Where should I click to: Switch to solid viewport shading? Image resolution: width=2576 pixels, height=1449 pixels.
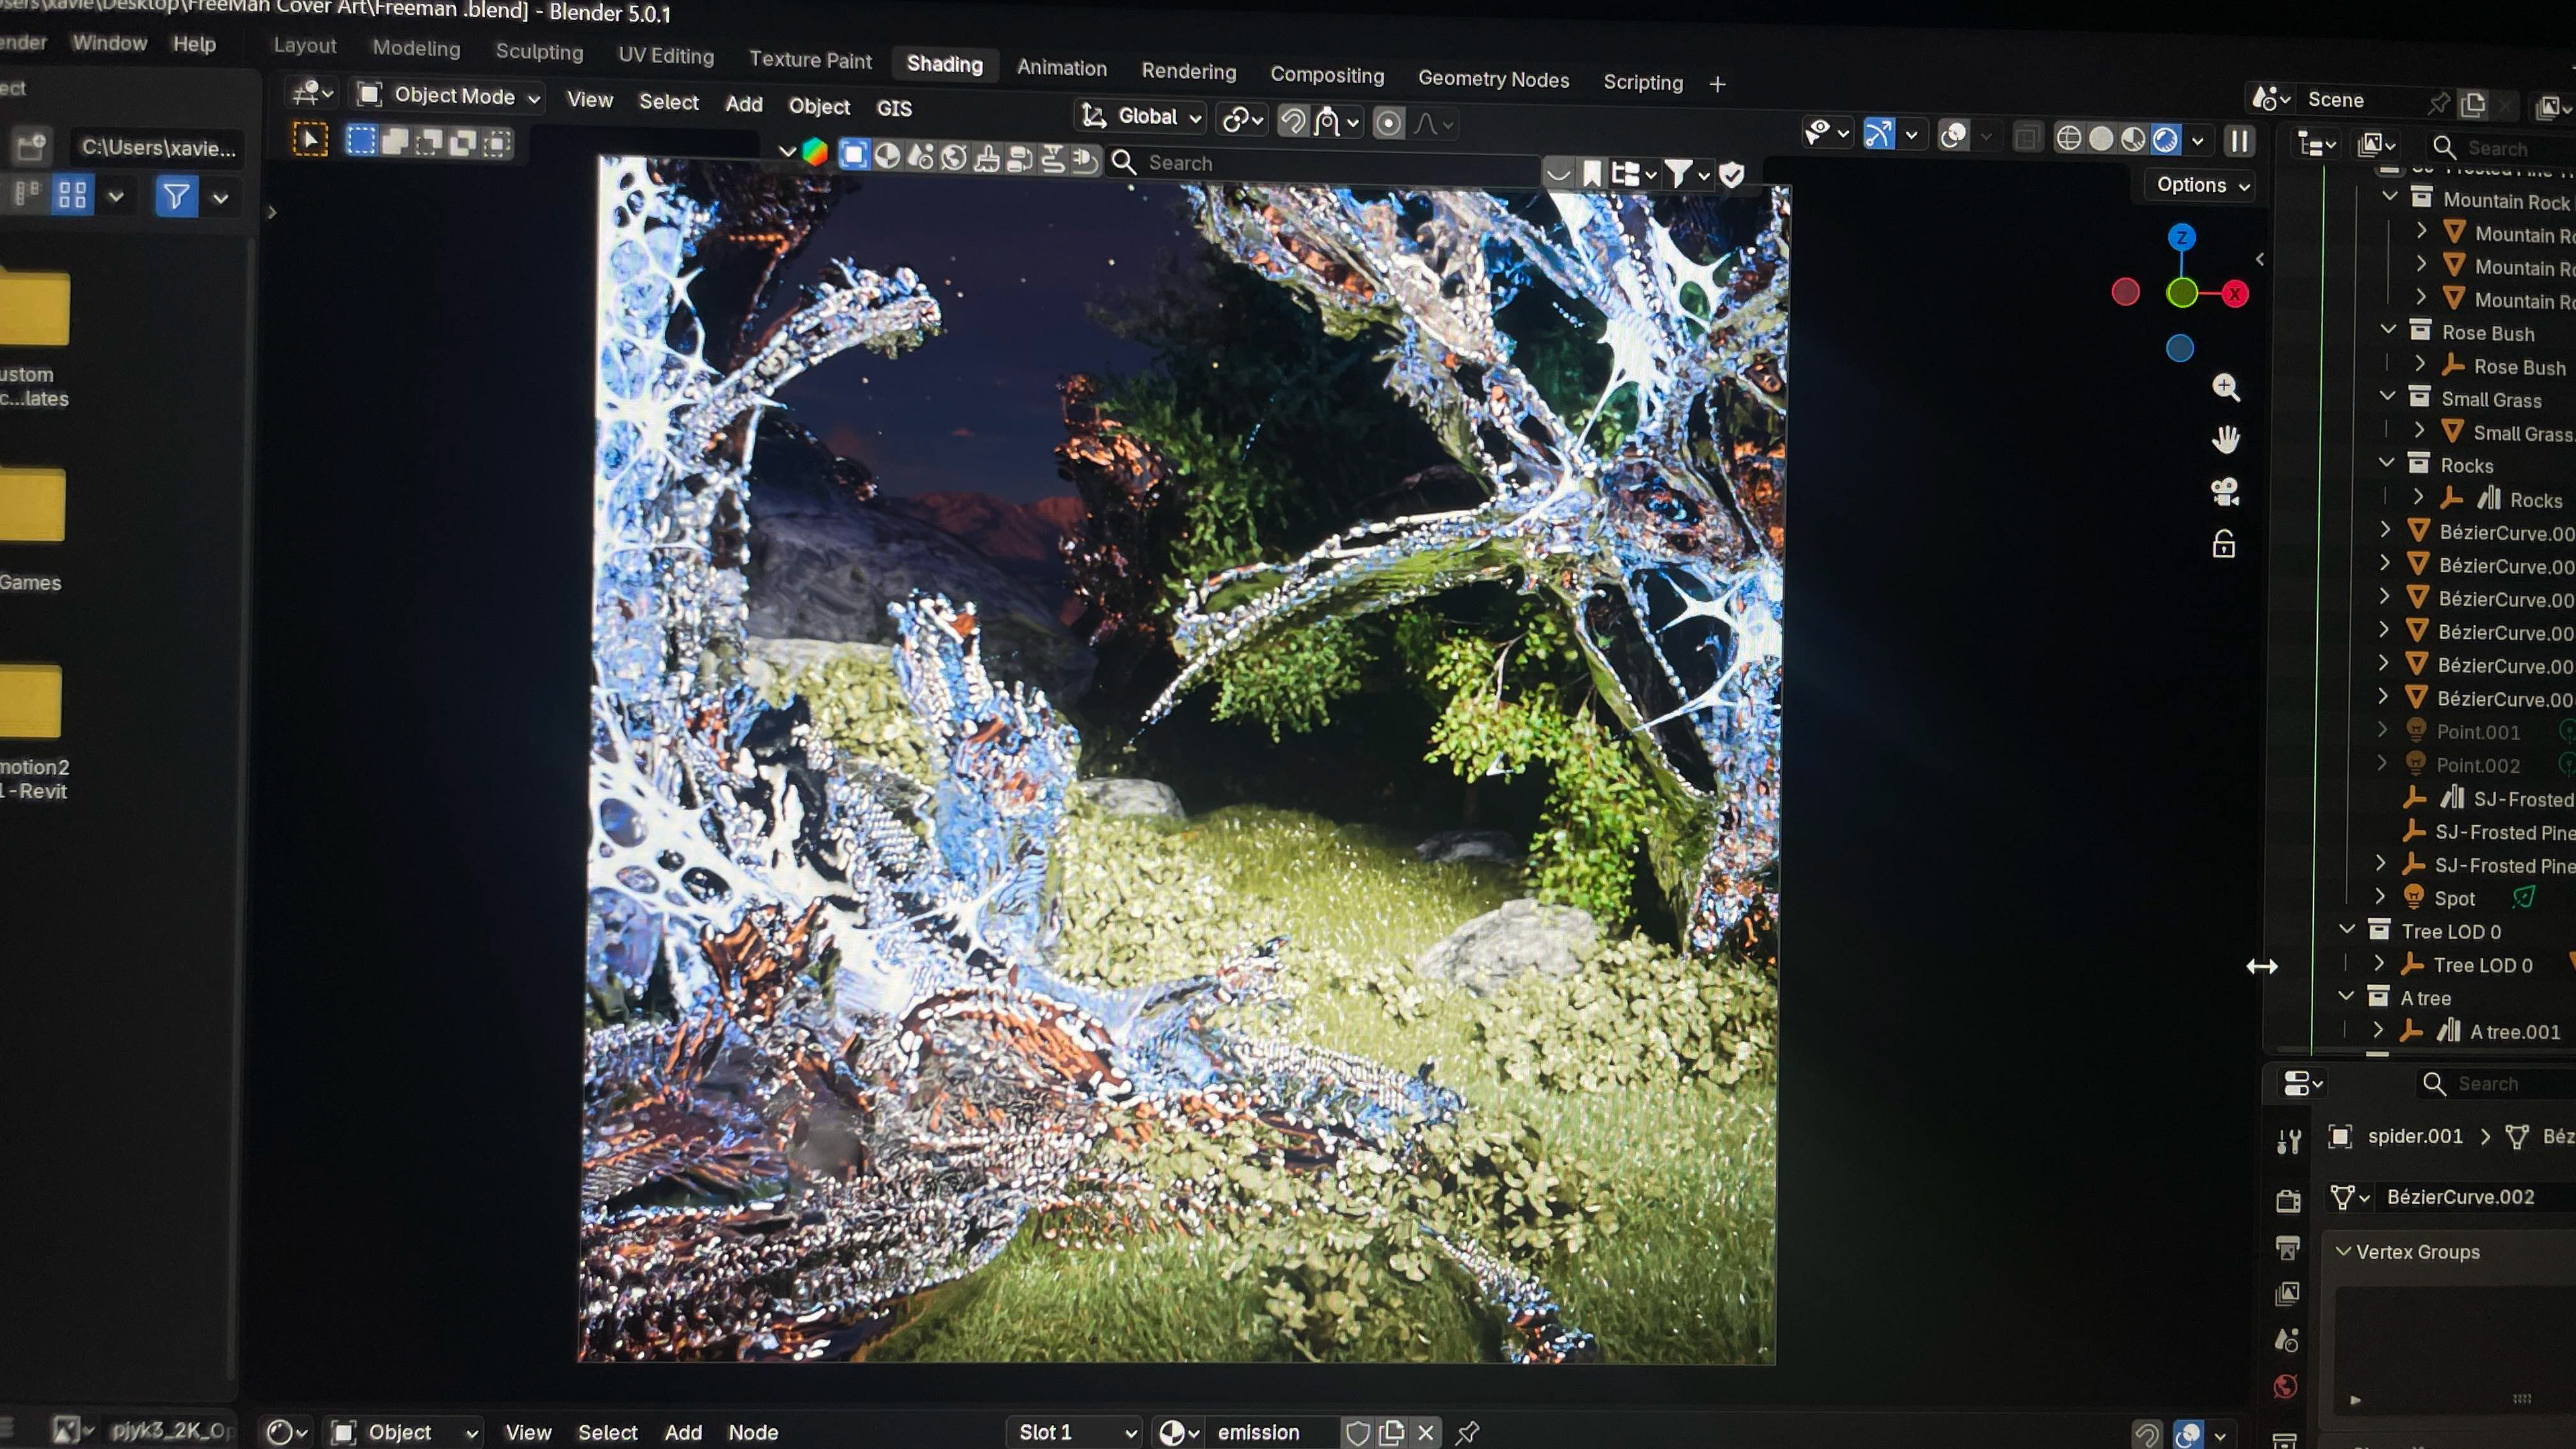[x=2101, y=139]
